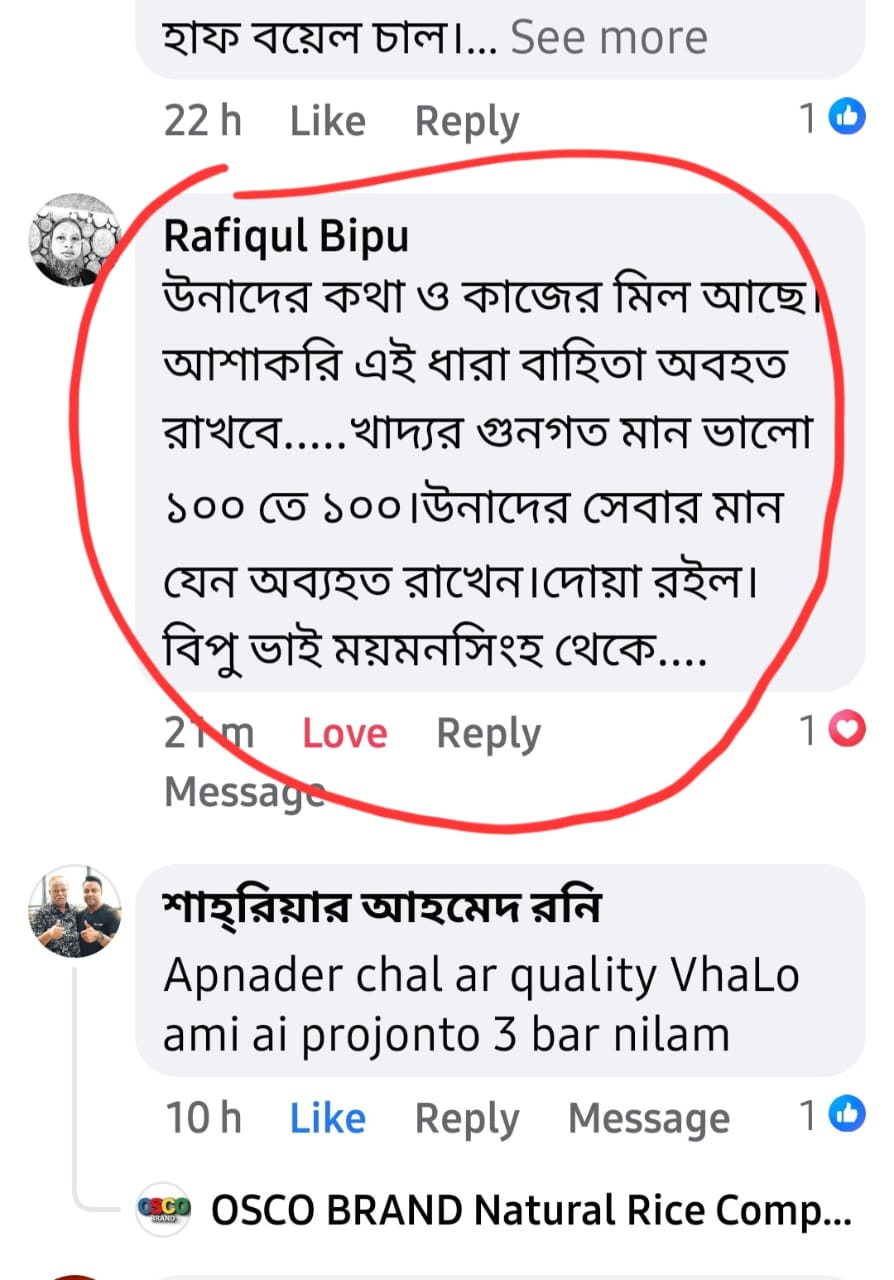Reply to Rafiqul Bipu's comment
894x1280 pixels.
click(488, 734)
